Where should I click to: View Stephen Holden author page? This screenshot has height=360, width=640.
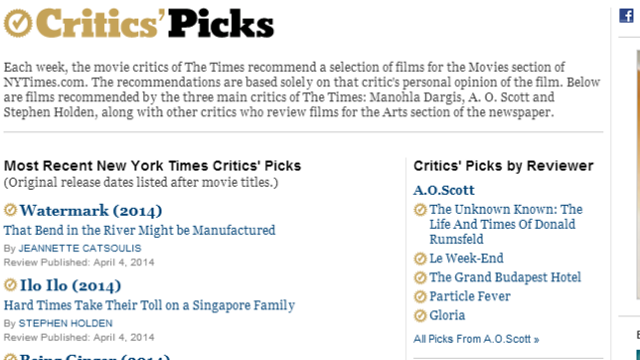click(66, 323)
